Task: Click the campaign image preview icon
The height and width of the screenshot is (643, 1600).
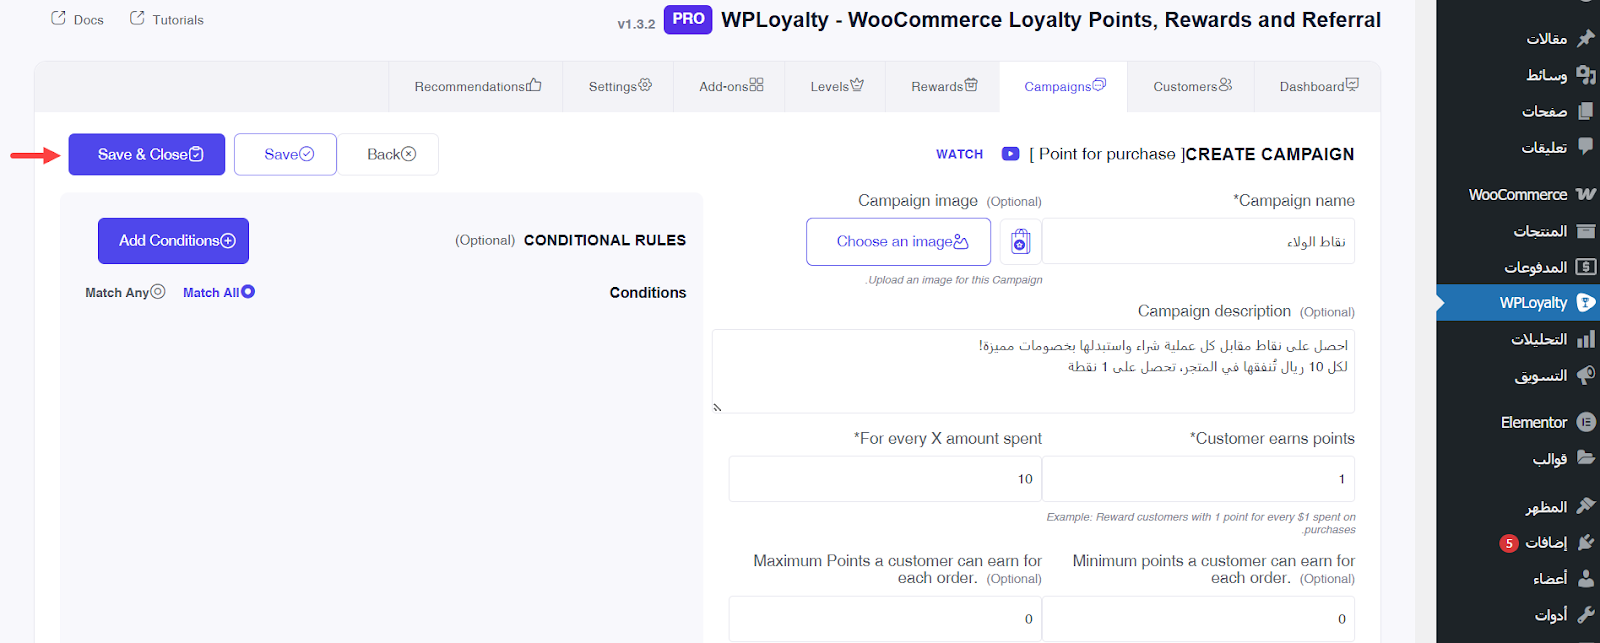Action: coord(1020,242)
